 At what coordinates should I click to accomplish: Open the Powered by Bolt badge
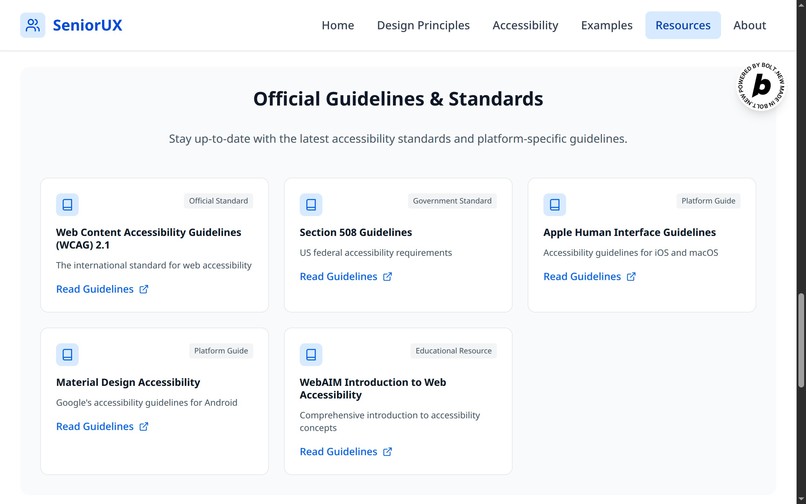click(761, 86)
